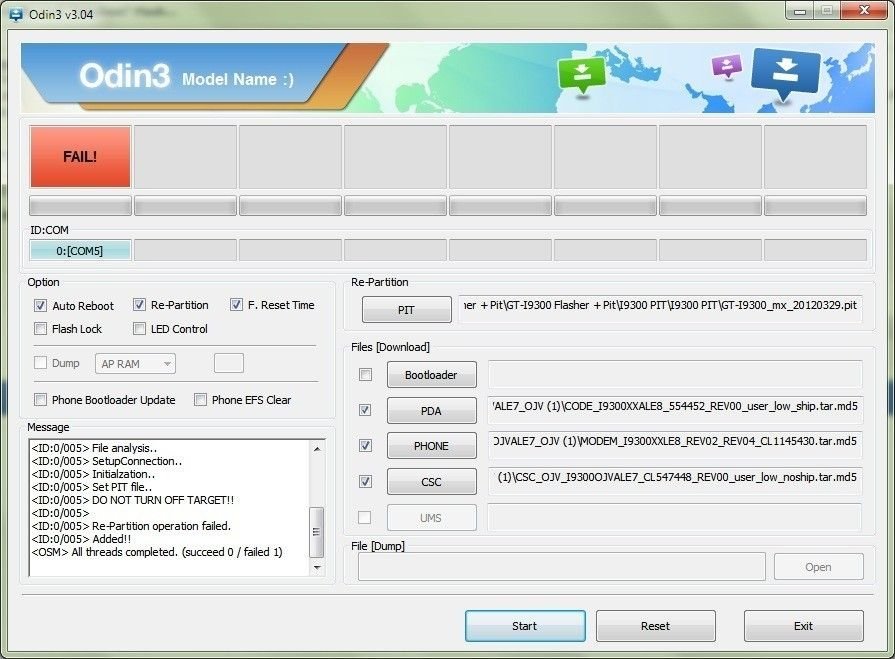
Task: Enable the LED Control checkbox
Action: pos(139,329)
